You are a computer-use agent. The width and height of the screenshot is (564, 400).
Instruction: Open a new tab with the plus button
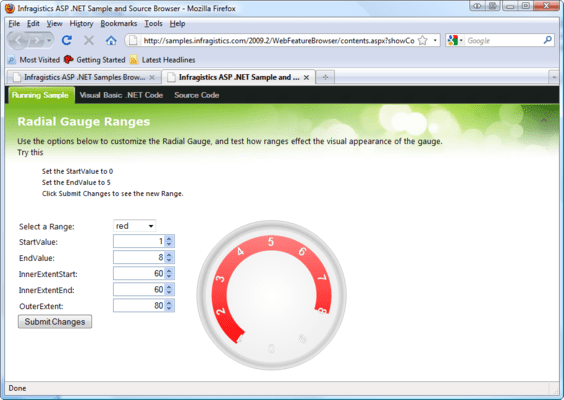coord(325,77)
